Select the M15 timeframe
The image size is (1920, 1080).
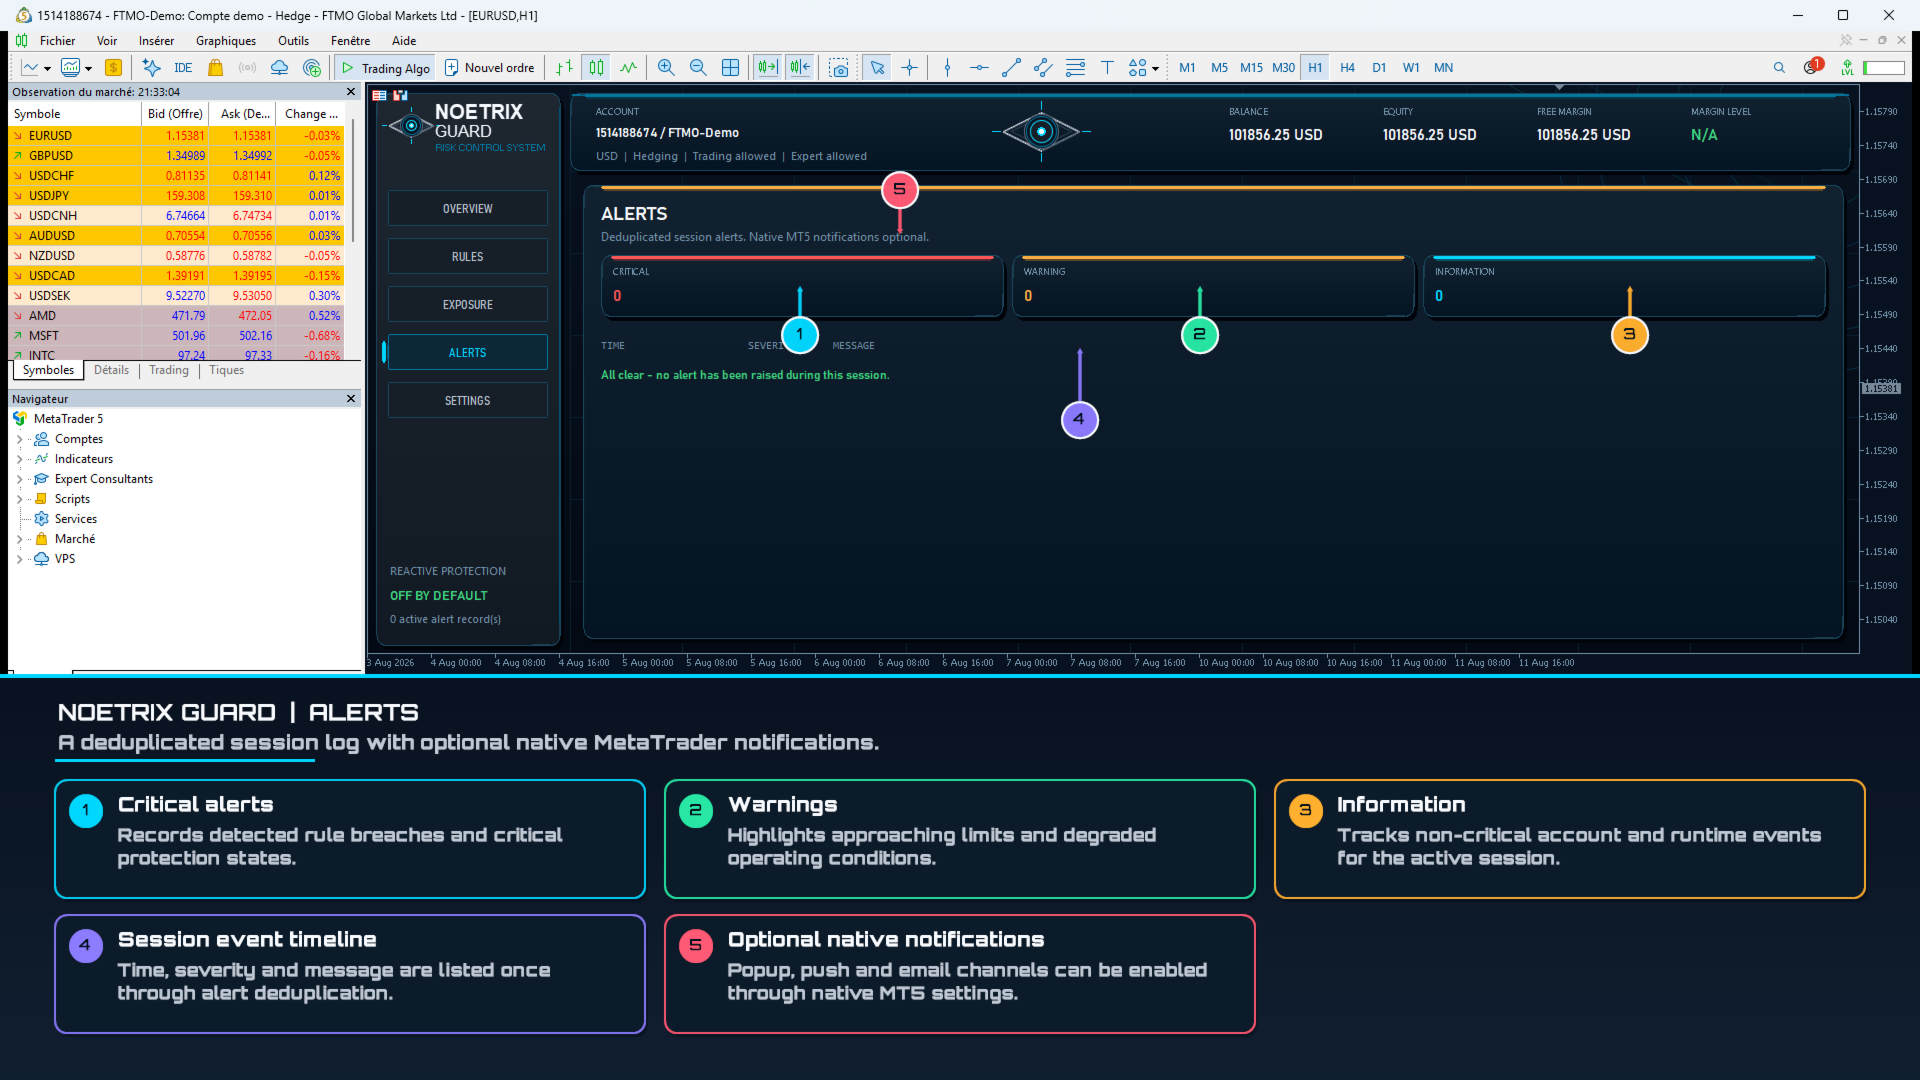[1251, 68]
